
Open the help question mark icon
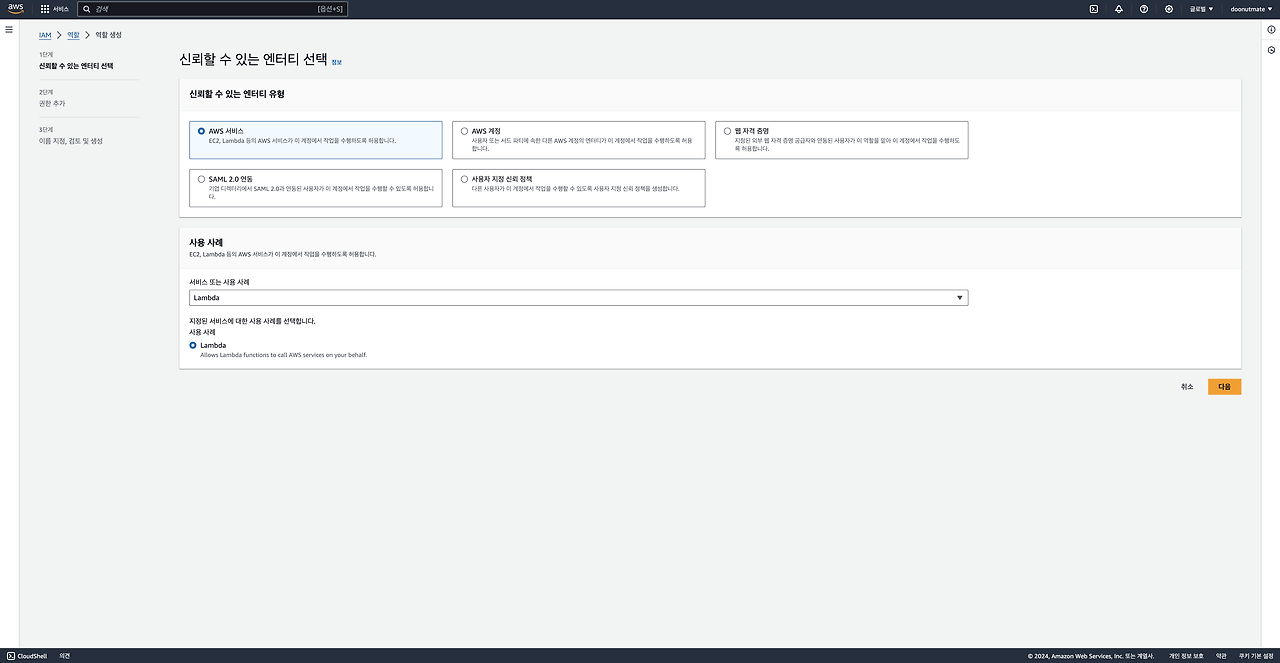(x=1144, y=8)
